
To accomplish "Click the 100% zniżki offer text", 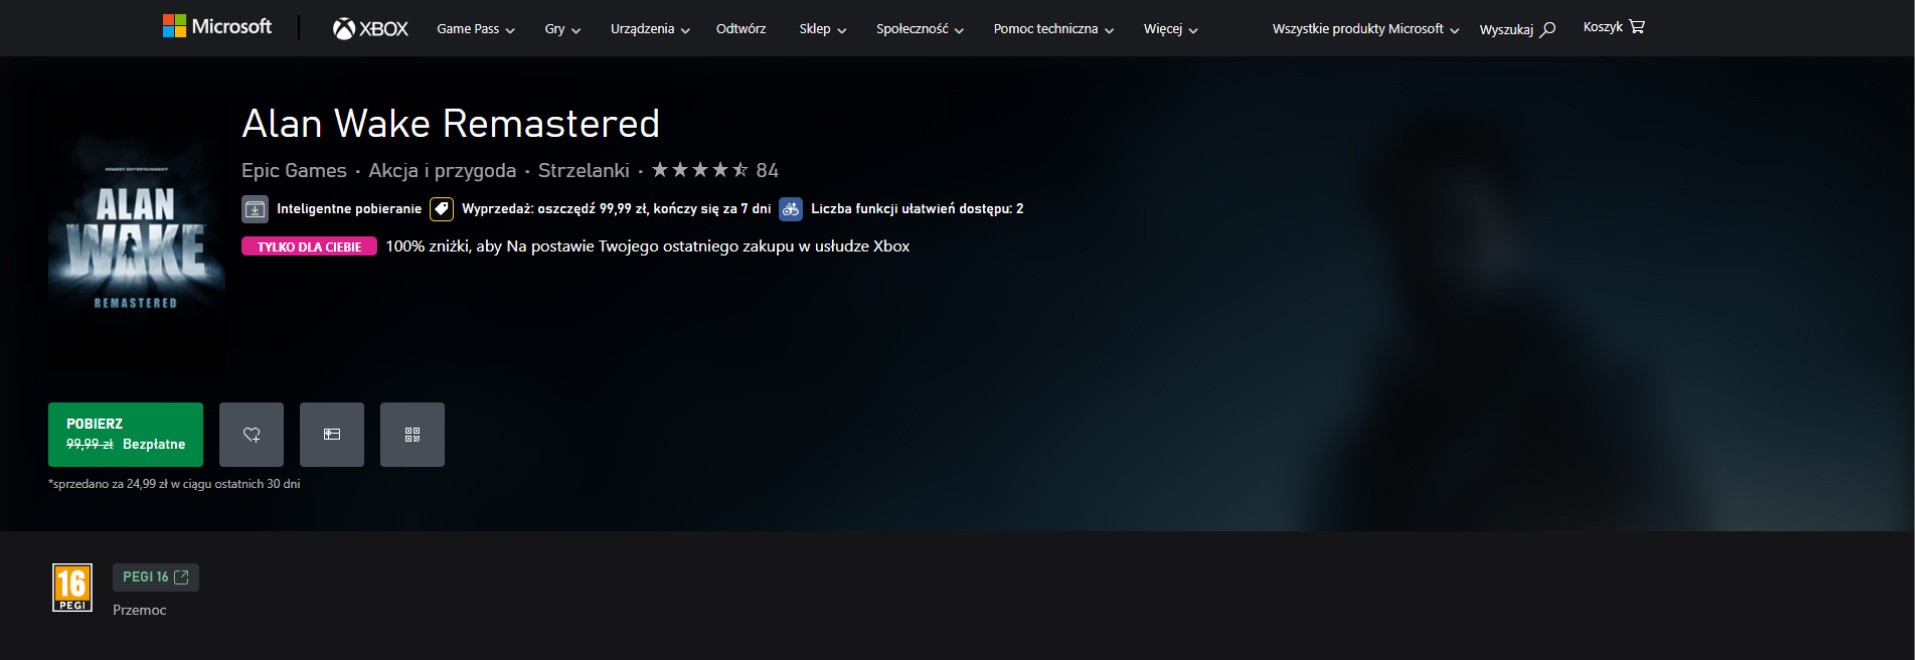I will [x=647, y=246].
